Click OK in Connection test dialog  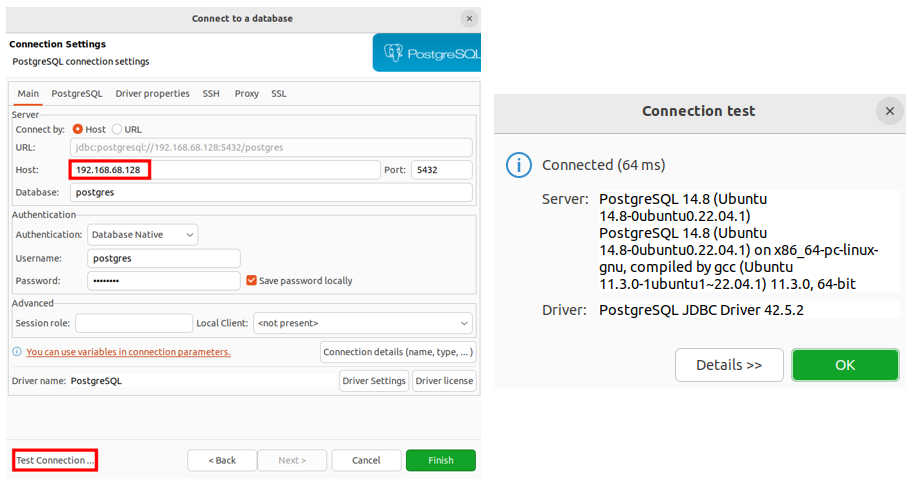pyautogui.click(x=845, y=365)
